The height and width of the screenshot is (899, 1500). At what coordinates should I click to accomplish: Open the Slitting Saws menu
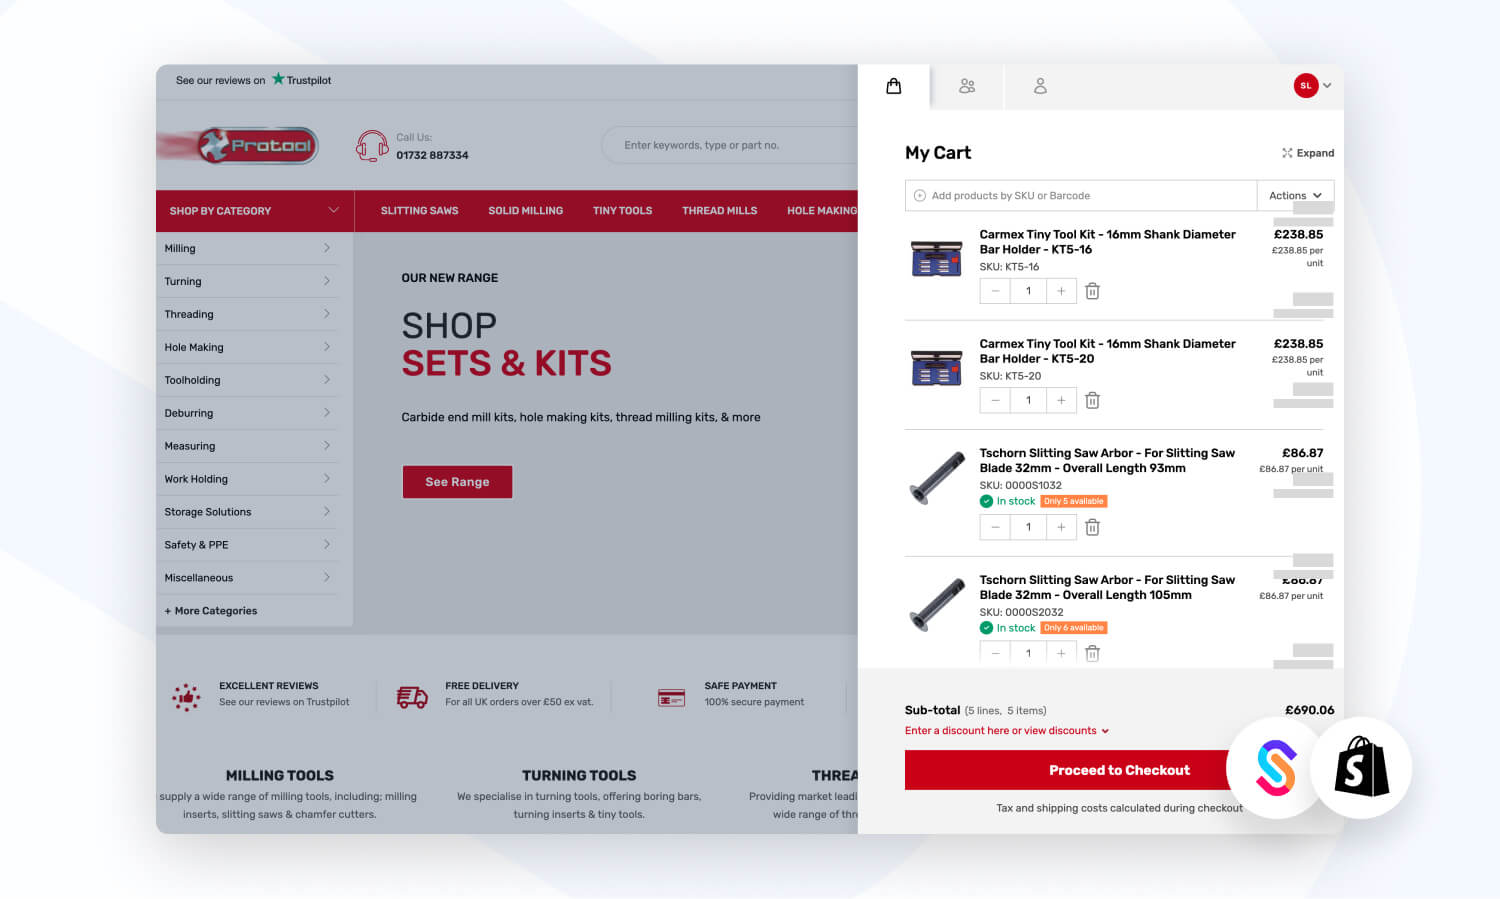(419, 211)
